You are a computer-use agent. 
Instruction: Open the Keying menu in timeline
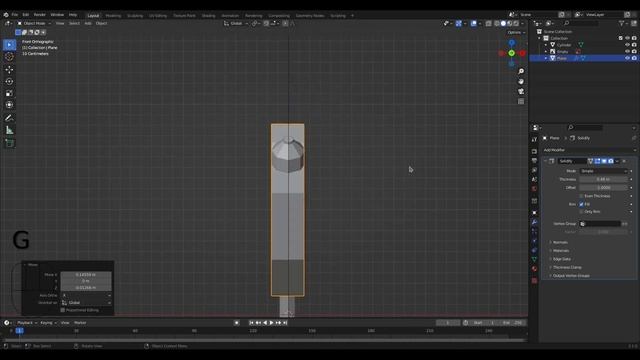click(48, 323)
